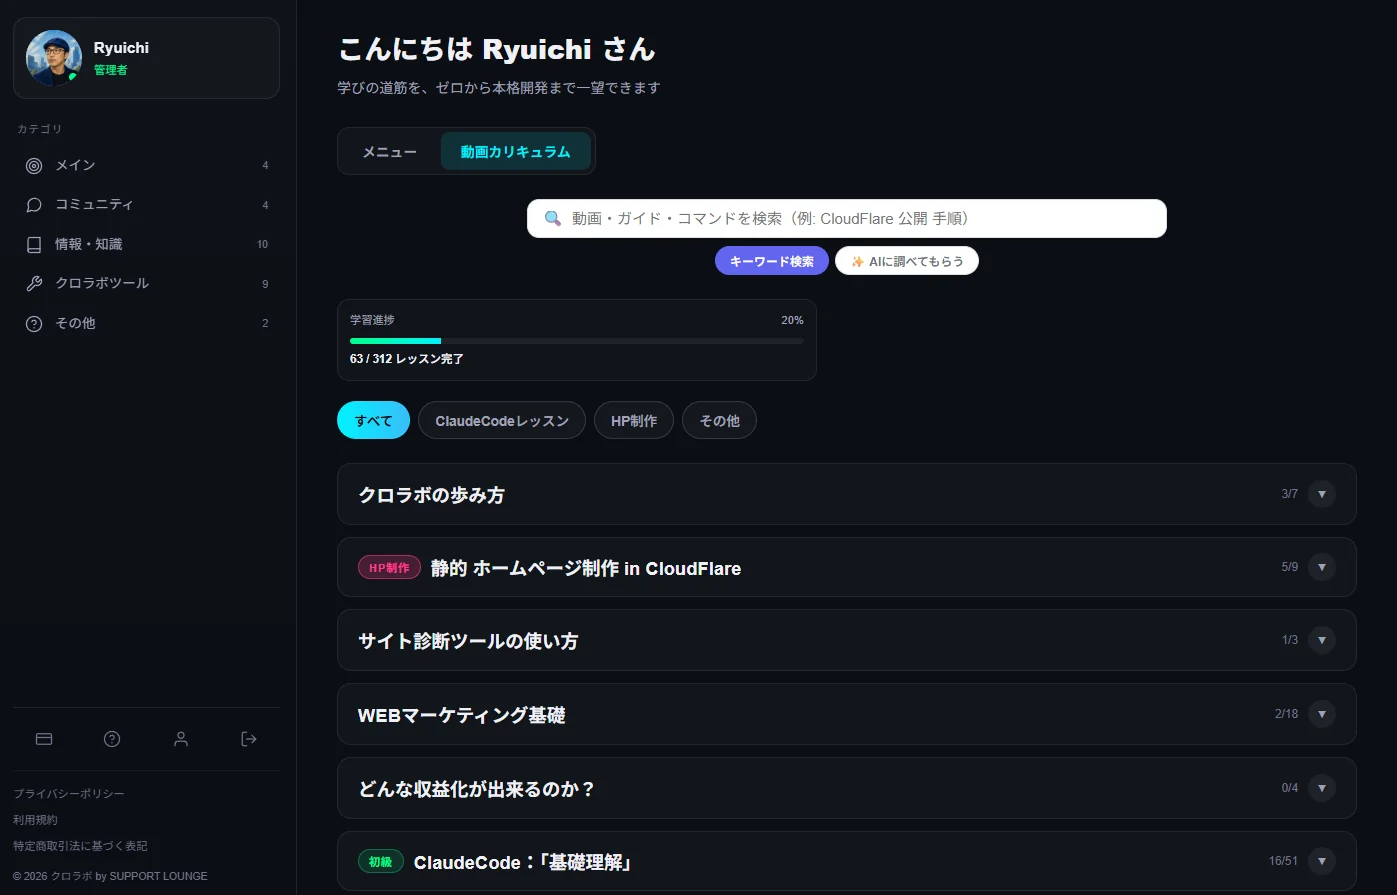This screenshot has width=1397, height=895.
Task: Open the その他 category in sidebar
Action: pos(148,323)
